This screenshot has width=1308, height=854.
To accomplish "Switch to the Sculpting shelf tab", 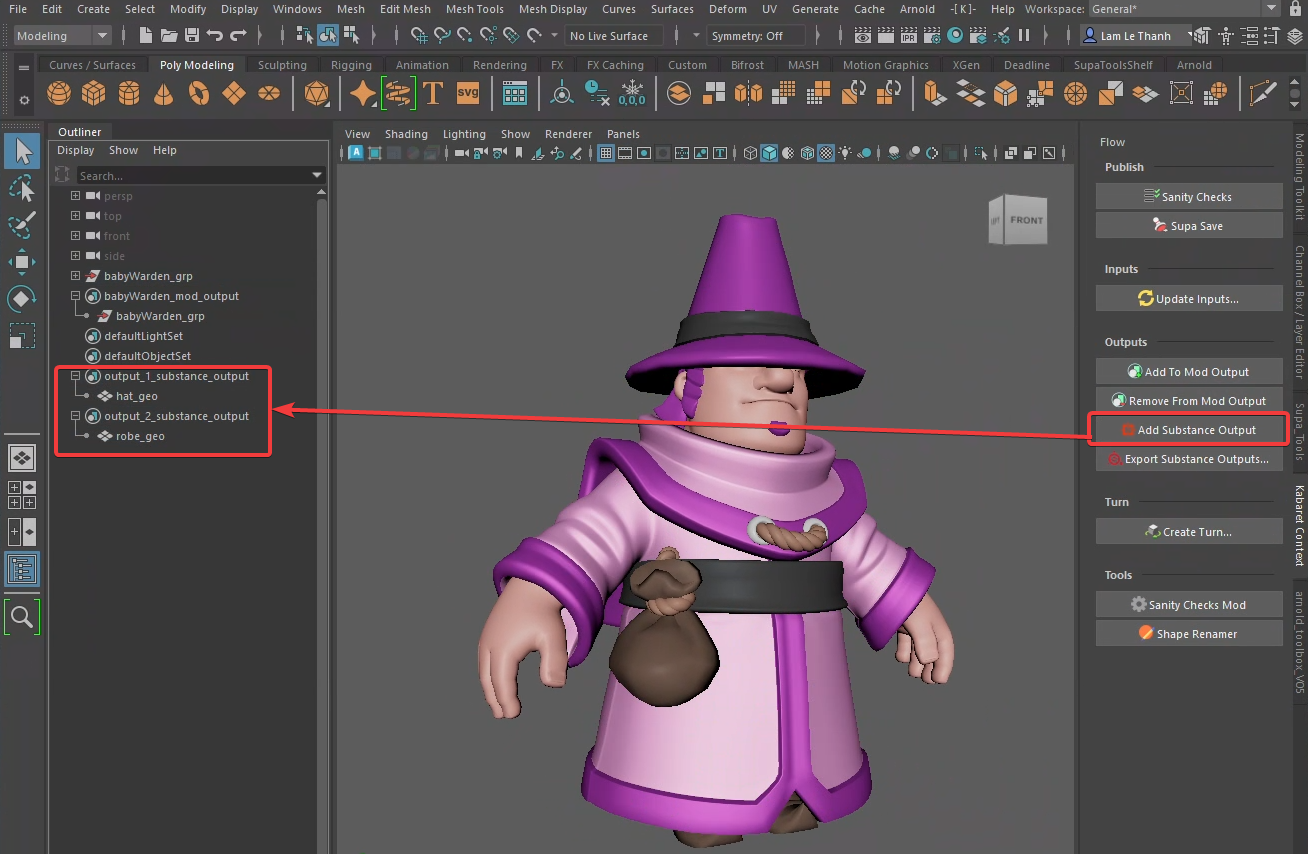I will (282, 65).
